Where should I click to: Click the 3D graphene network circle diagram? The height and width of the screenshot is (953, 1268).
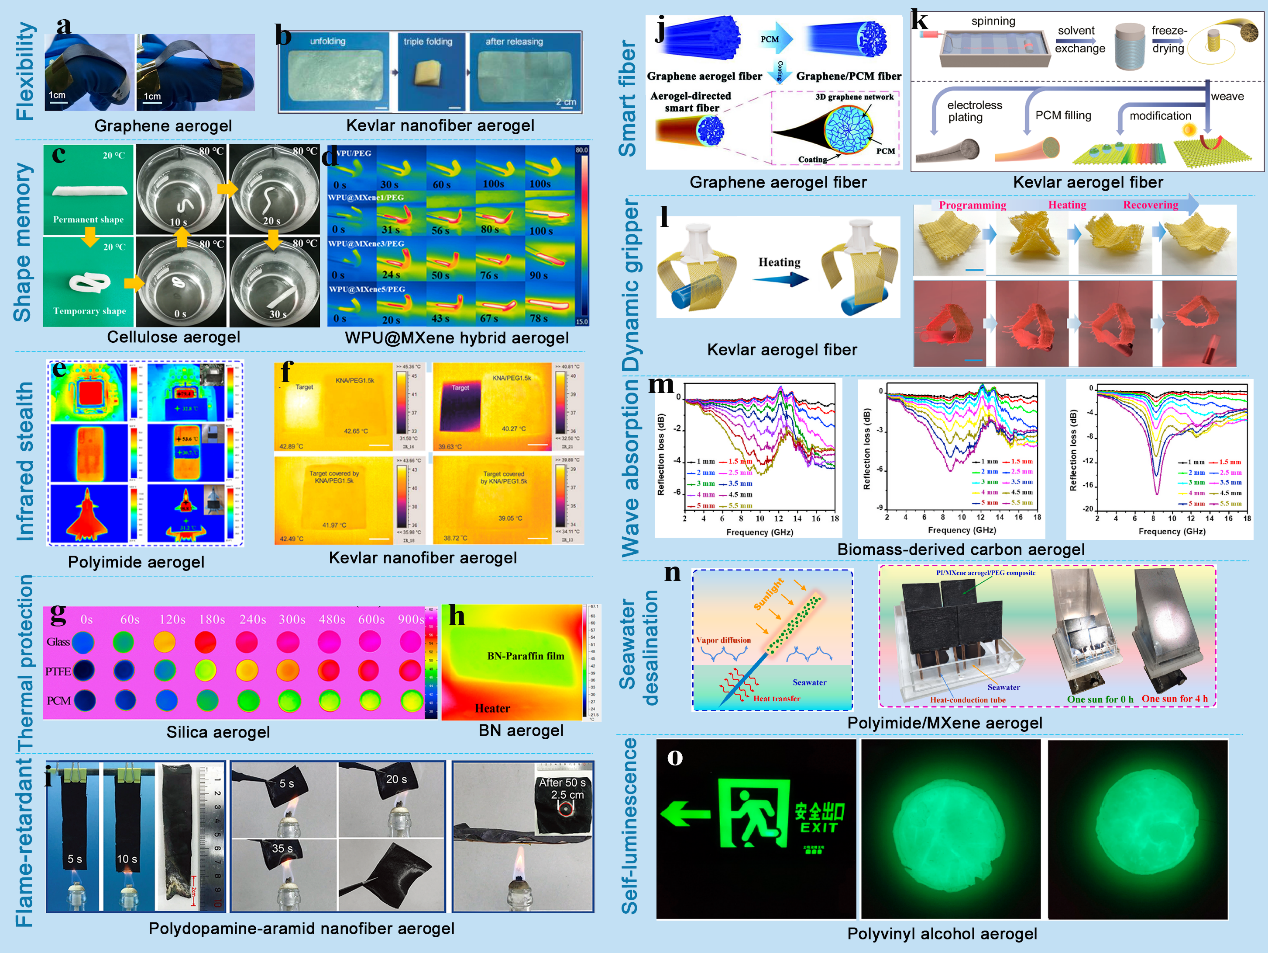point(848,129)
